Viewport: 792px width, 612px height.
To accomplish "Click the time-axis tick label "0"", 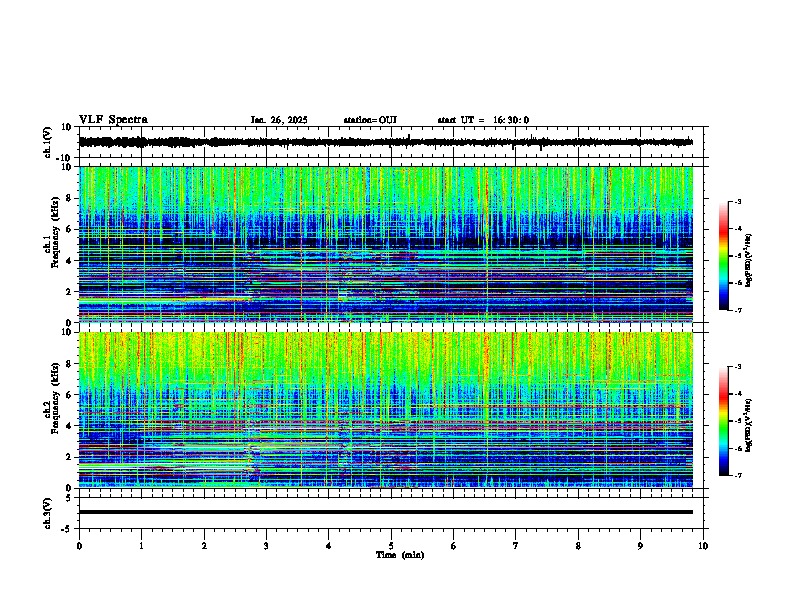I will tap(79, 546).
